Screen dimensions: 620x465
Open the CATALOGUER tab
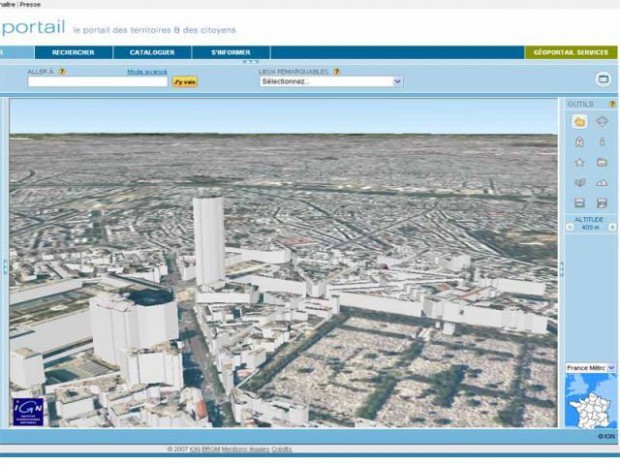click(152, 52)
